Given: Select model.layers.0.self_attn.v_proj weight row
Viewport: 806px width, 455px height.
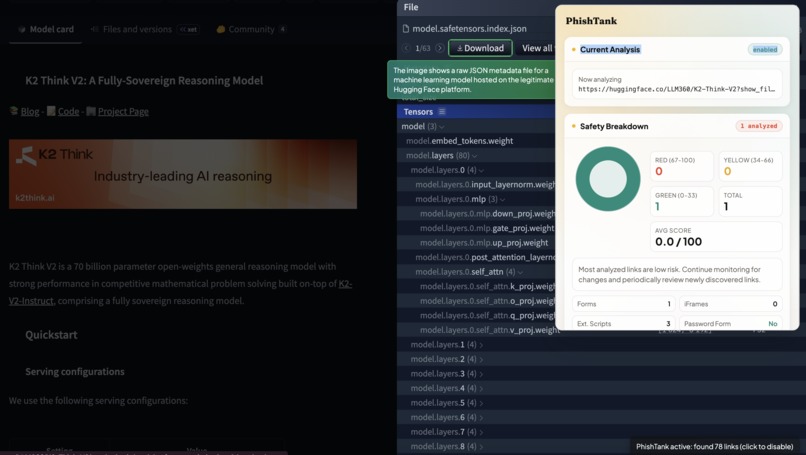Looking at the screenshot, I should [x=476, y=330].
